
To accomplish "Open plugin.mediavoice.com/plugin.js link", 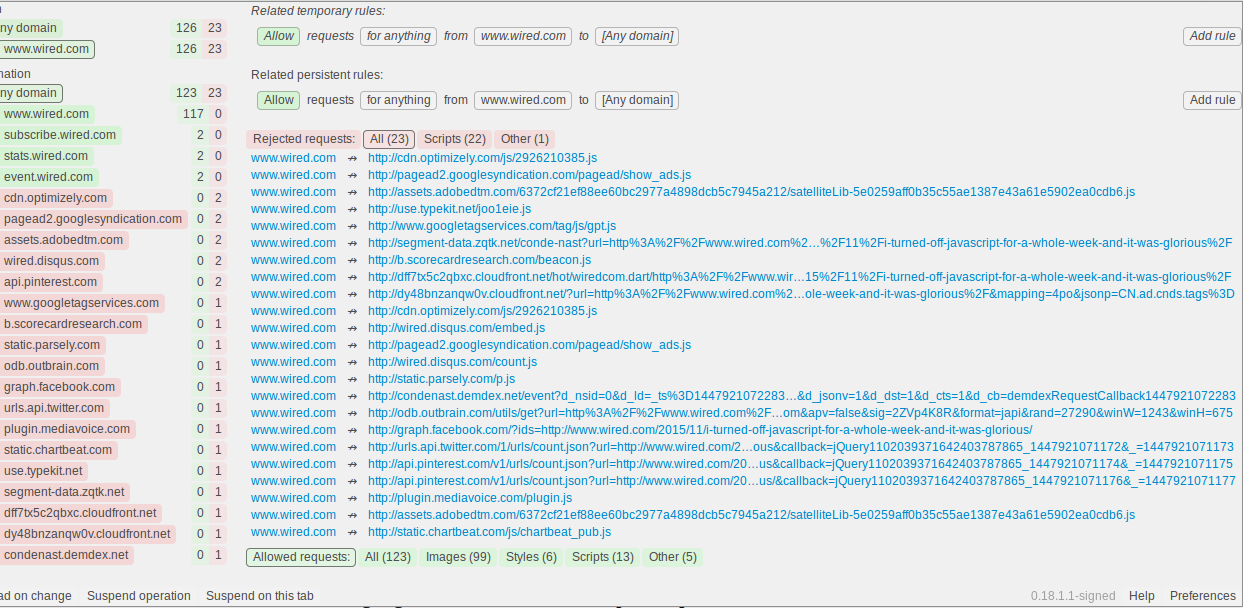I will pyautogui.click(x=470, y=498).
